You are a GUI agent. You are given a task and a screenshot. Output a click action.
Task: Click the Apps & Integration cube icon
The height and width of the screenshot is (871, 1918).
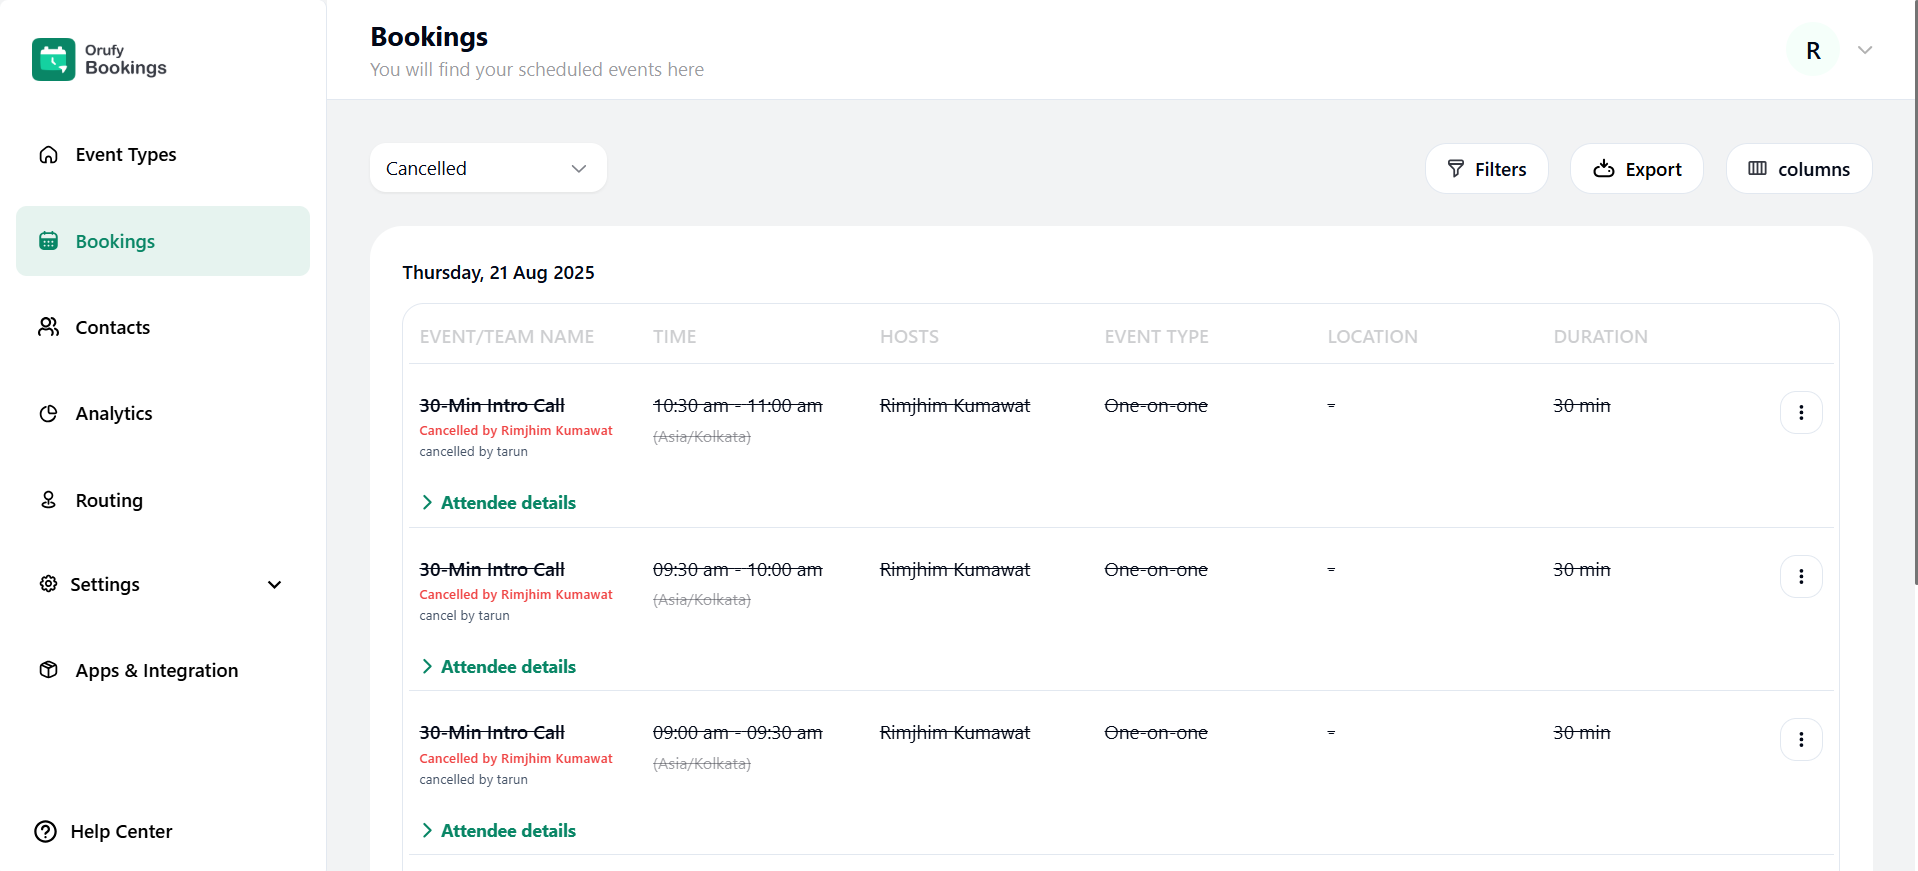pyautogui.click(x=48, y=670)
